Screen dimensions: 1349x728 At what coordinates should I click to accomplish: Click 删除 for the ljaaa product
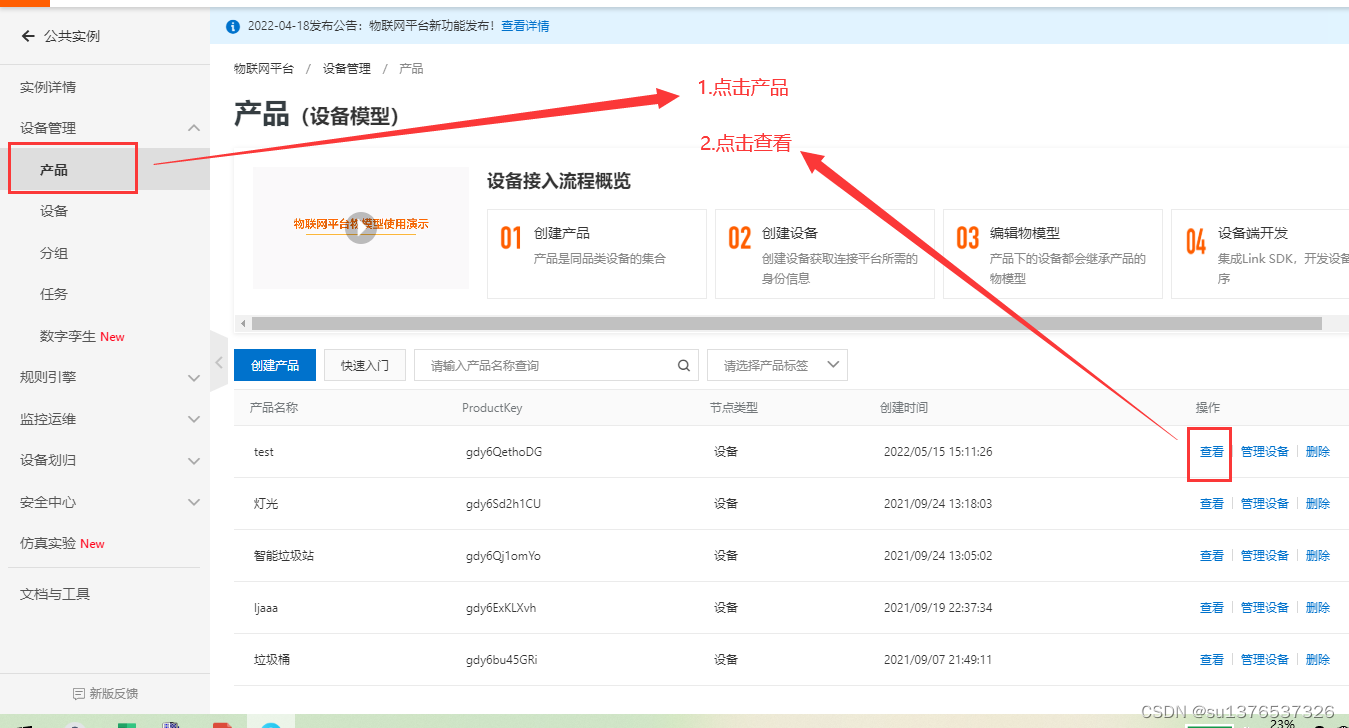pyautogui.click(x=1318, y=608)
